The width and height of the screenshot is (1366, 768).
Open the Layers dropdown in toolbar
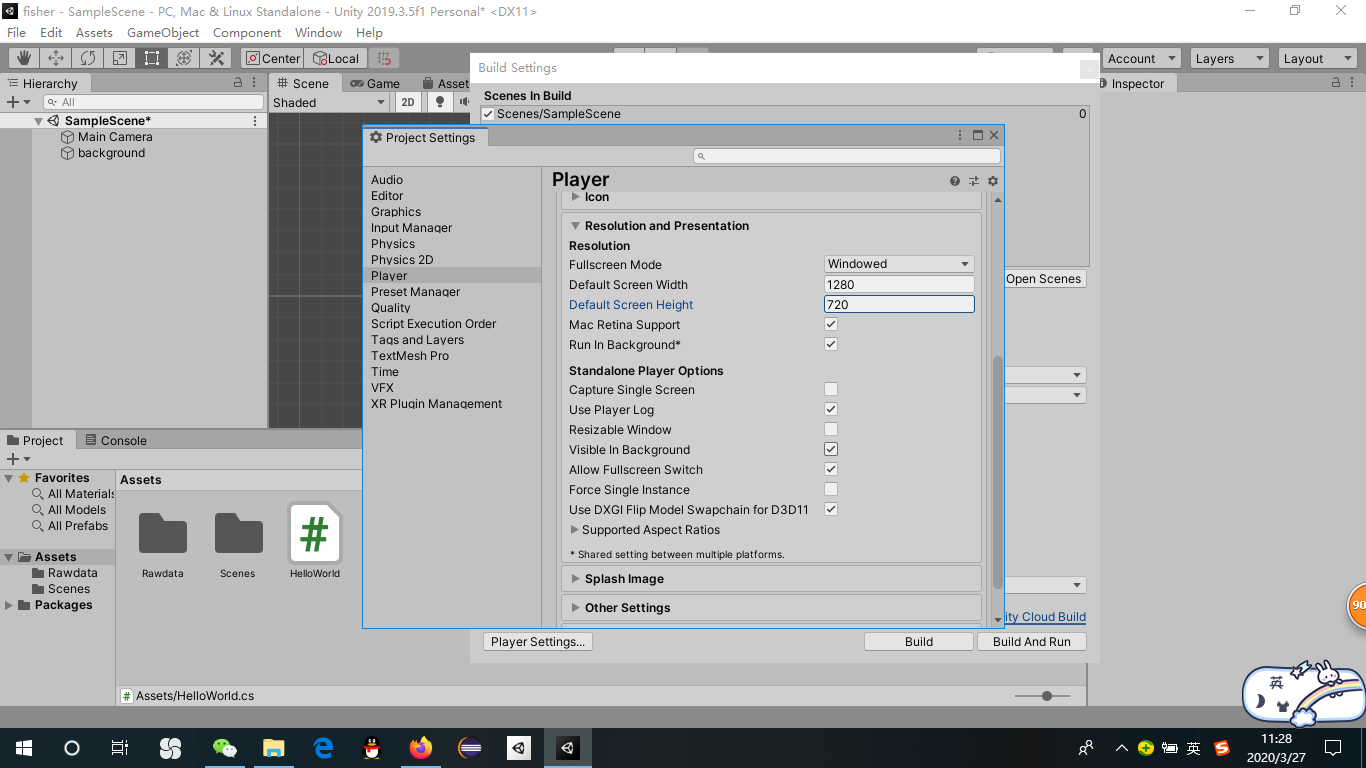[x=1229, y=59]
